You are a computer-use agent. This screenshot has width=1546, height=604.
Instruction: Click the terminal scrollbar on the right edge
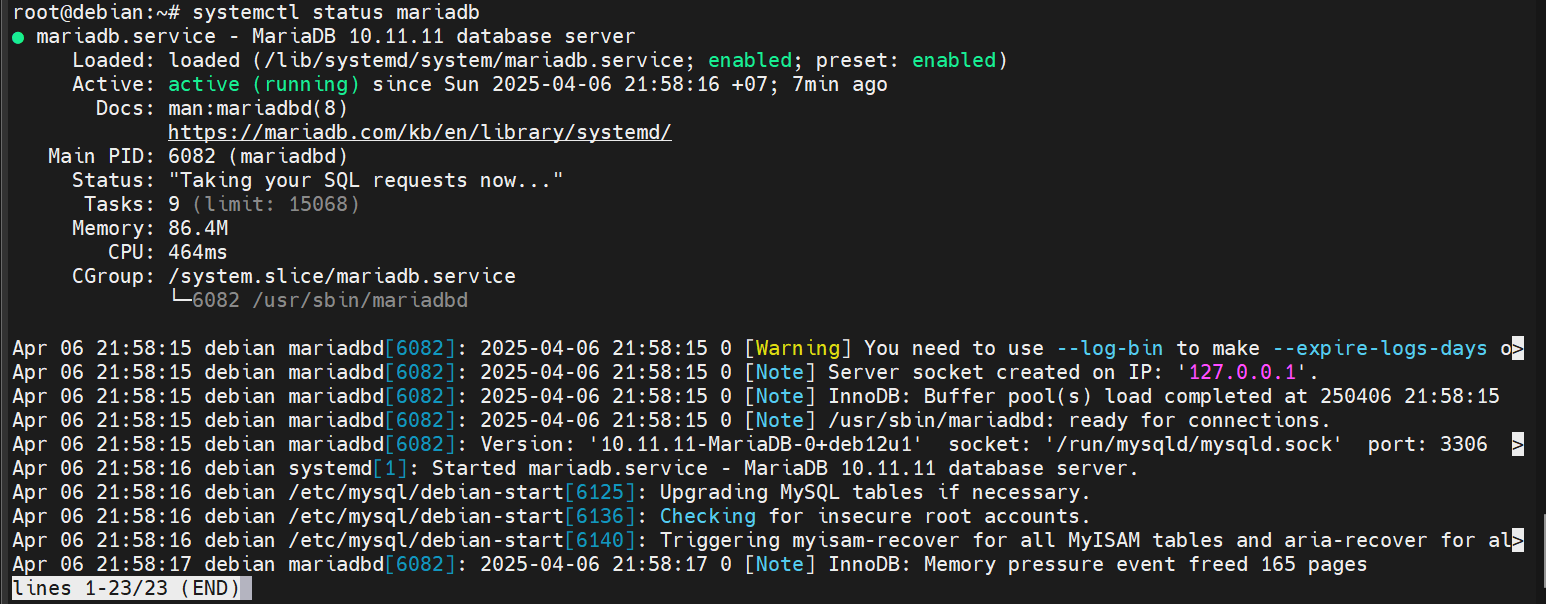tap(1541, 540)
